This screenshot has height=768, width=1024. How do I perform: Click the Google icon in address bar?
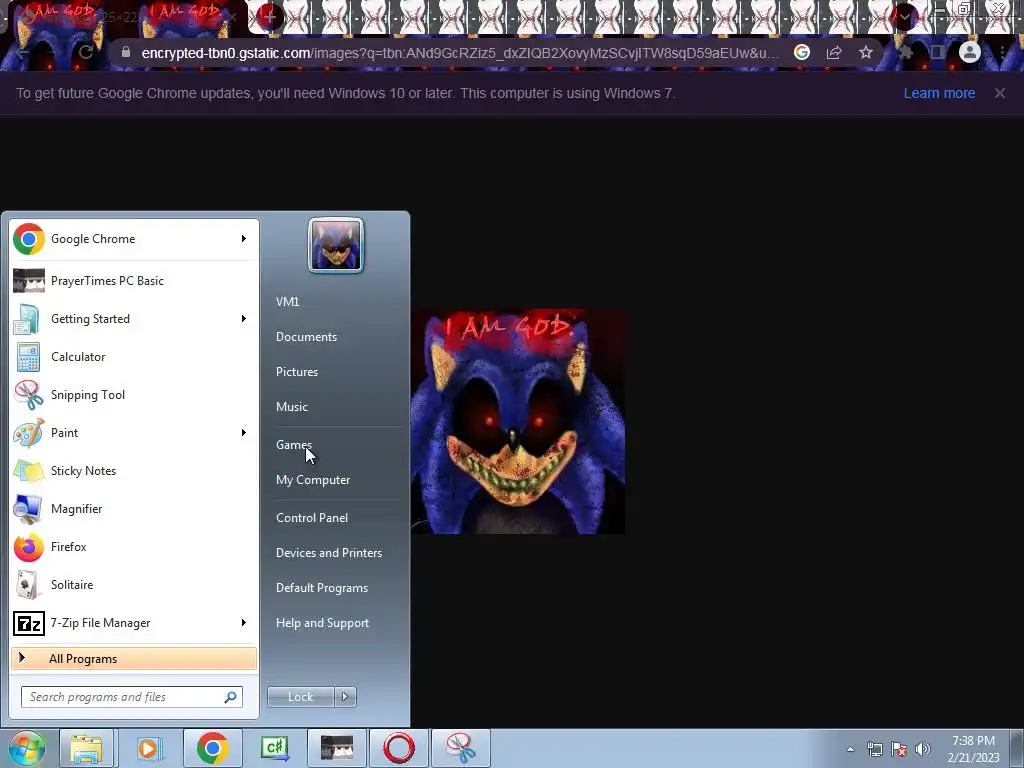[x=802, y=53]
